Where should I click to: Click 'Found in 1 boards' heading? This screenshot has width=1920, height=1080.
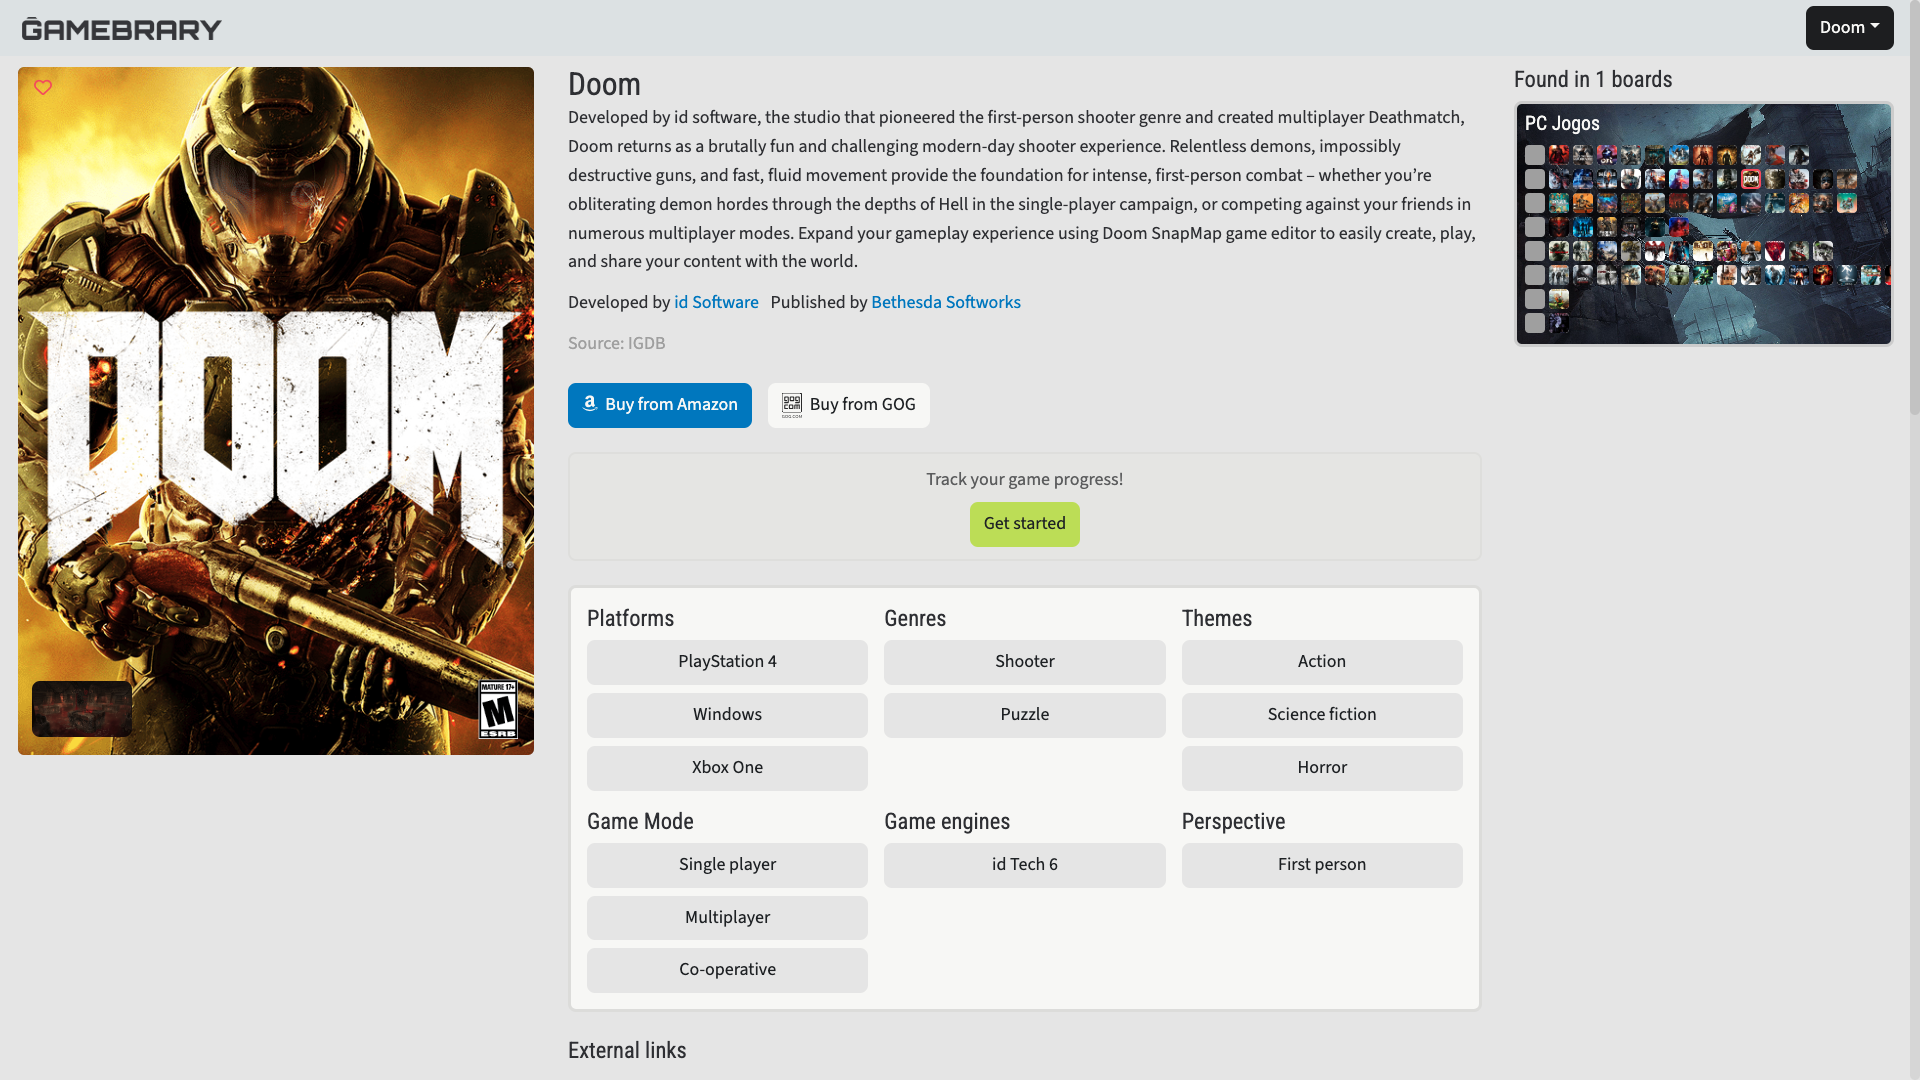click(1592, 80)
